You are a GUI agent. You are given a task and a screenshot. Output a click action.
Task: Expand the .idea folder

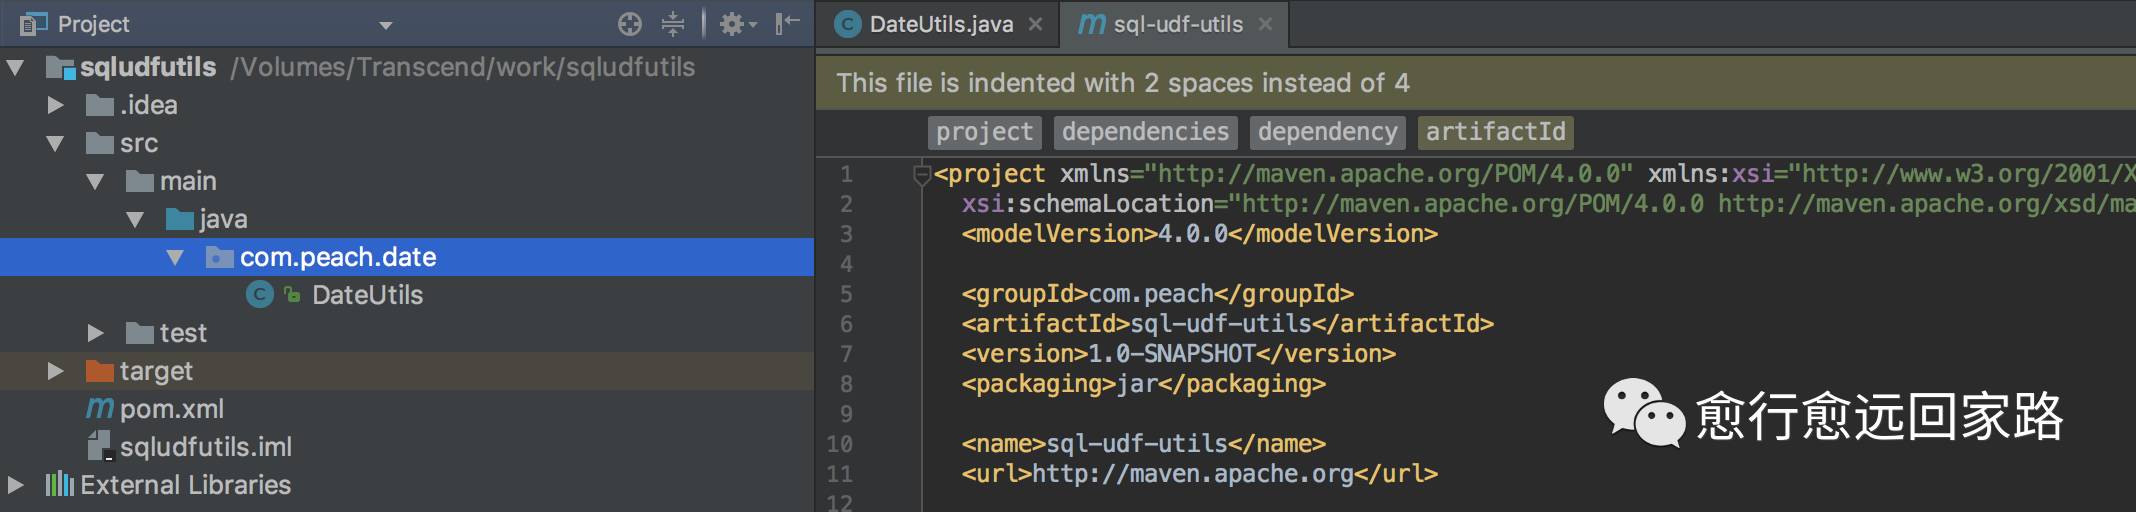pos(56,105)
